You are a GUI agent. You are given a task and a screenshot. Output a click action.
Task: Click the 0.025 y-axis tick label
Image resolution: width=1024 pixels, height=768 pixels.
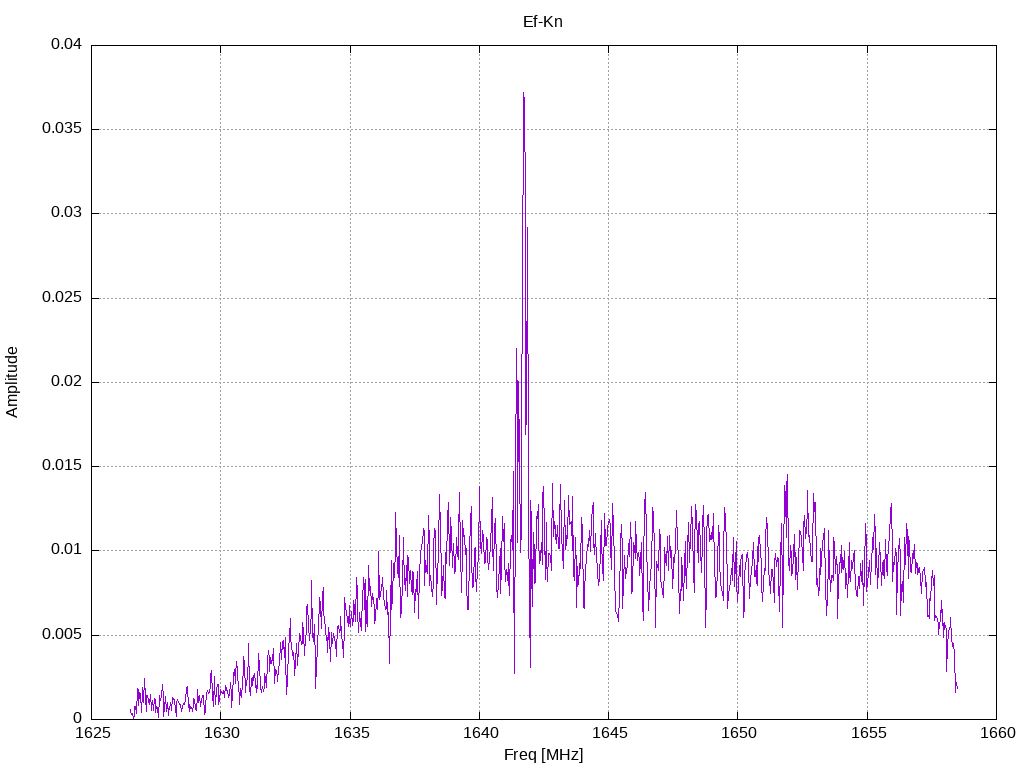tap(62, 298)
